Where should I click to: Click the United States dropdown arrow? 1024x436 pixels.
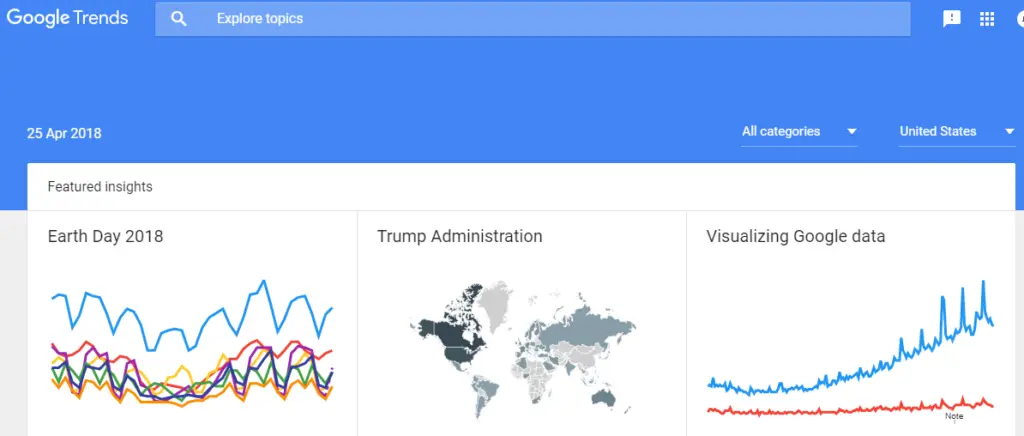click(x=1010, y=132)
